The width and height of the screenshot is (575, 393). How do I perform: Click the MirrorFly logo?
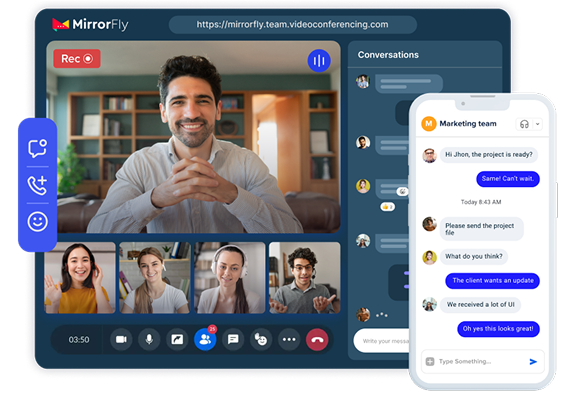click(90, 25)
